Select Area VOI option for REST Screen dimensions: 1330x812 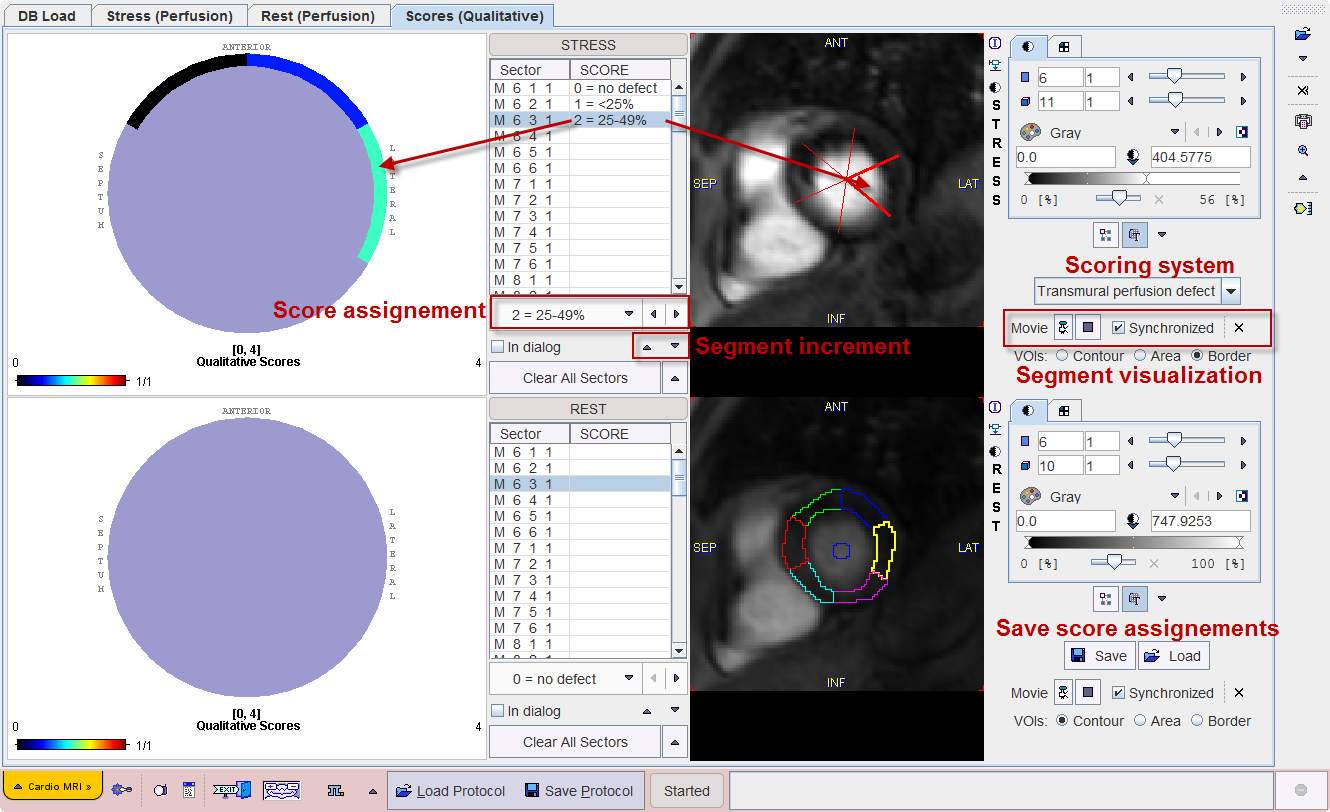pos(1140,720)
